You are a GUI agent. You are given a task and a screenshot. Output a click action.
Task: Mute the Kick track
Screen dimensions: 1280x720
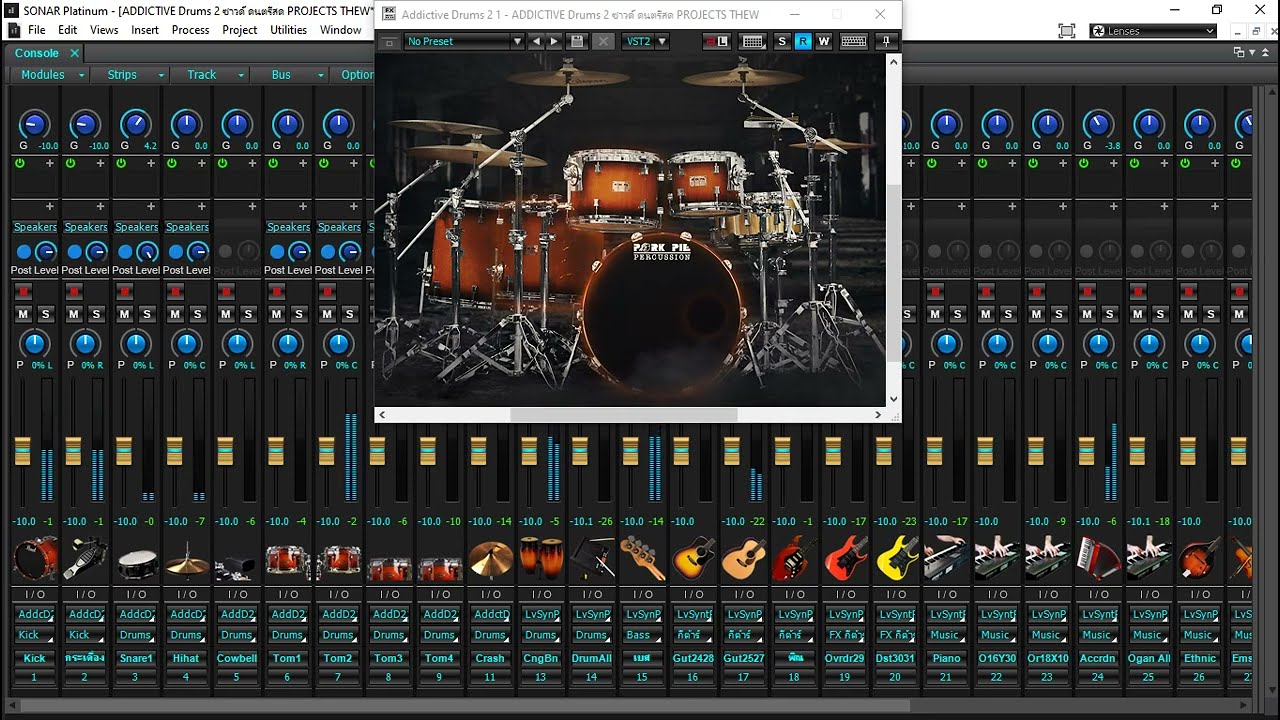(x=24, y=314)
